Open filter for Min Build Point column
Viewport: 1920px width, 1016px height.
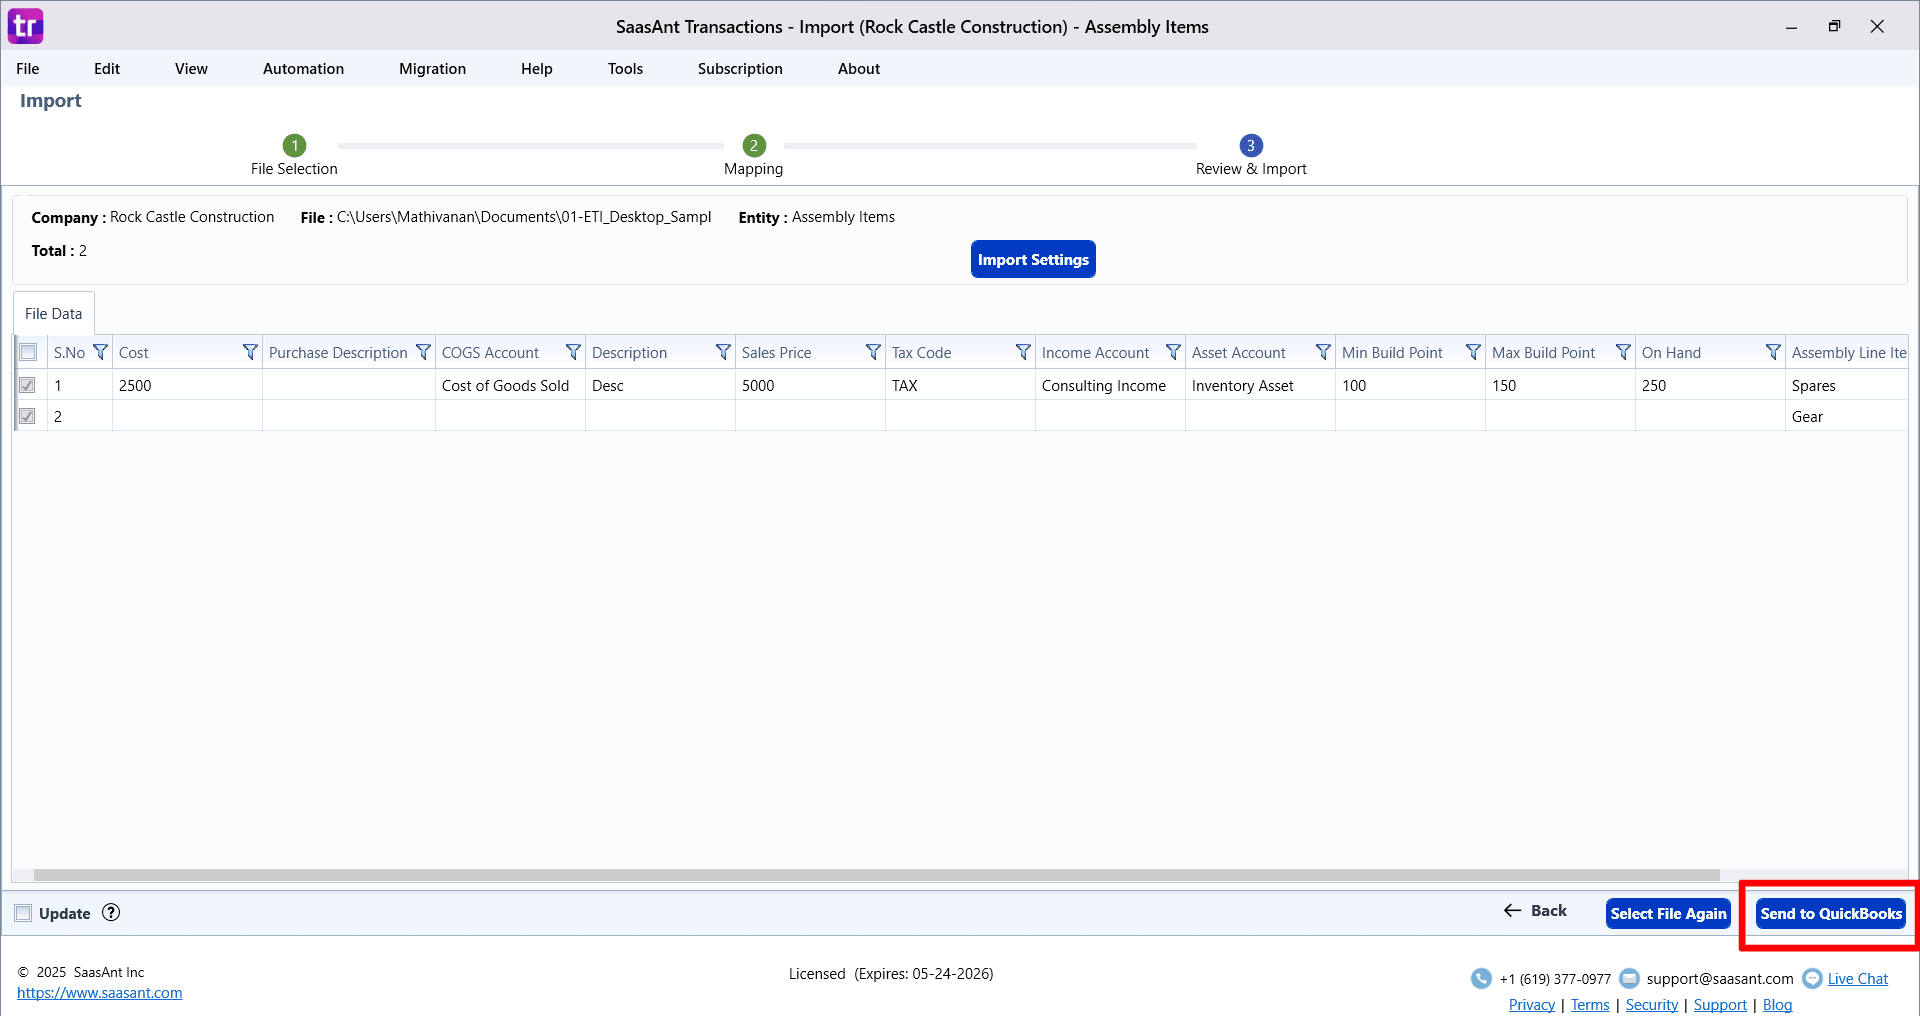tap(1473, 352)
